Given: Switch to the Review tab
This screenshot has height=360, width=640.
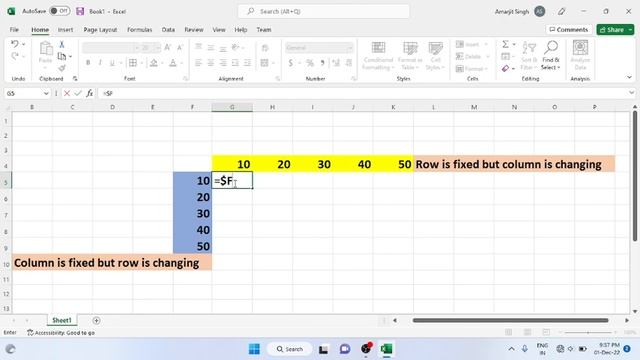Looking at the screenshot, I should point(194,29).
